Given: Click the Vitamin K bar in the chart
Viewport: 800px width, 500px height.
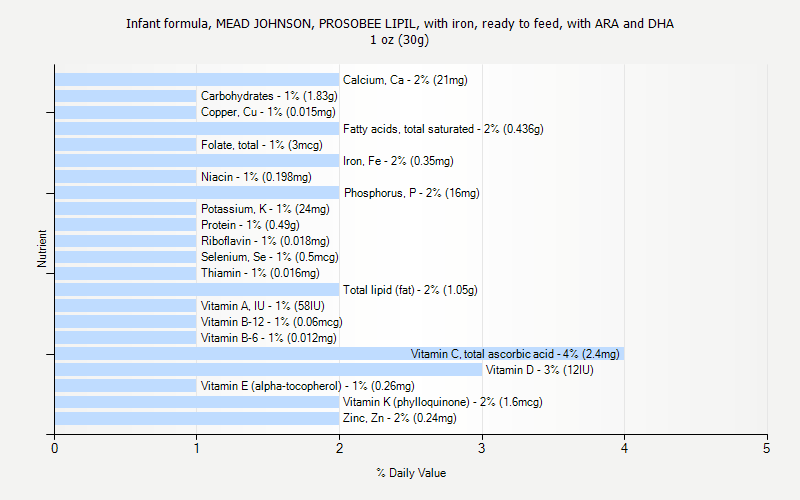Looking at the screenshot, I should pyautogui.click(x=197, y=402).
